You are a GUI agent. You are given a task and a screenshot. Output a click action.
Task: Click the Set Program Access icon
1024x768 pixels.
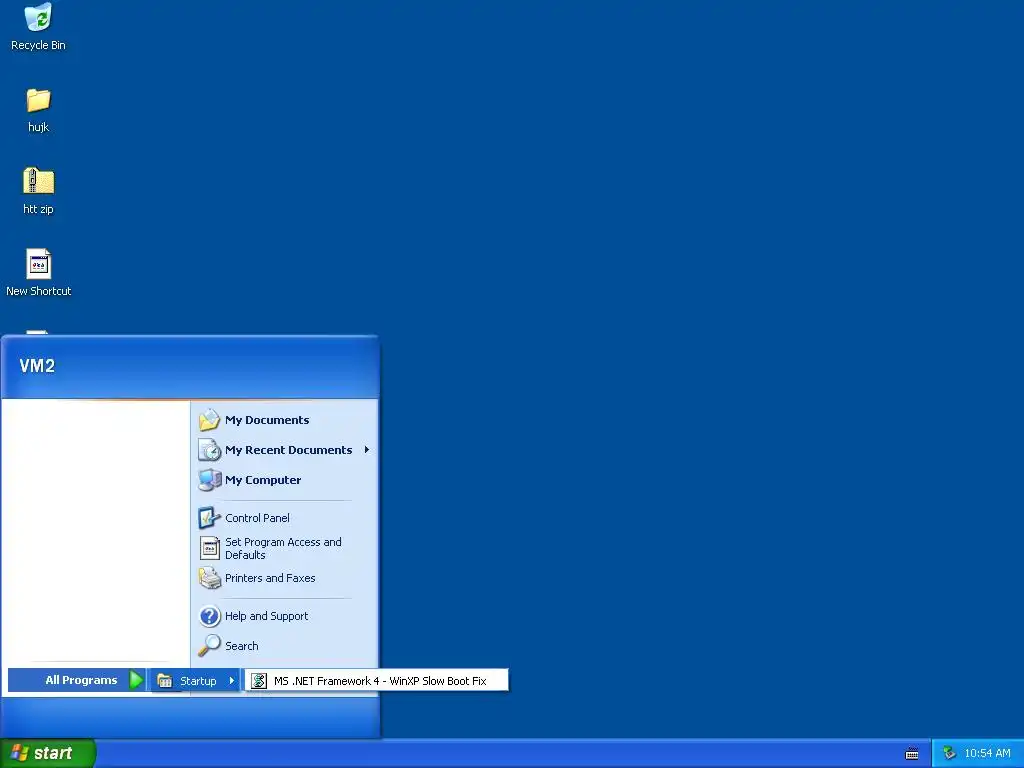[210, 548]
